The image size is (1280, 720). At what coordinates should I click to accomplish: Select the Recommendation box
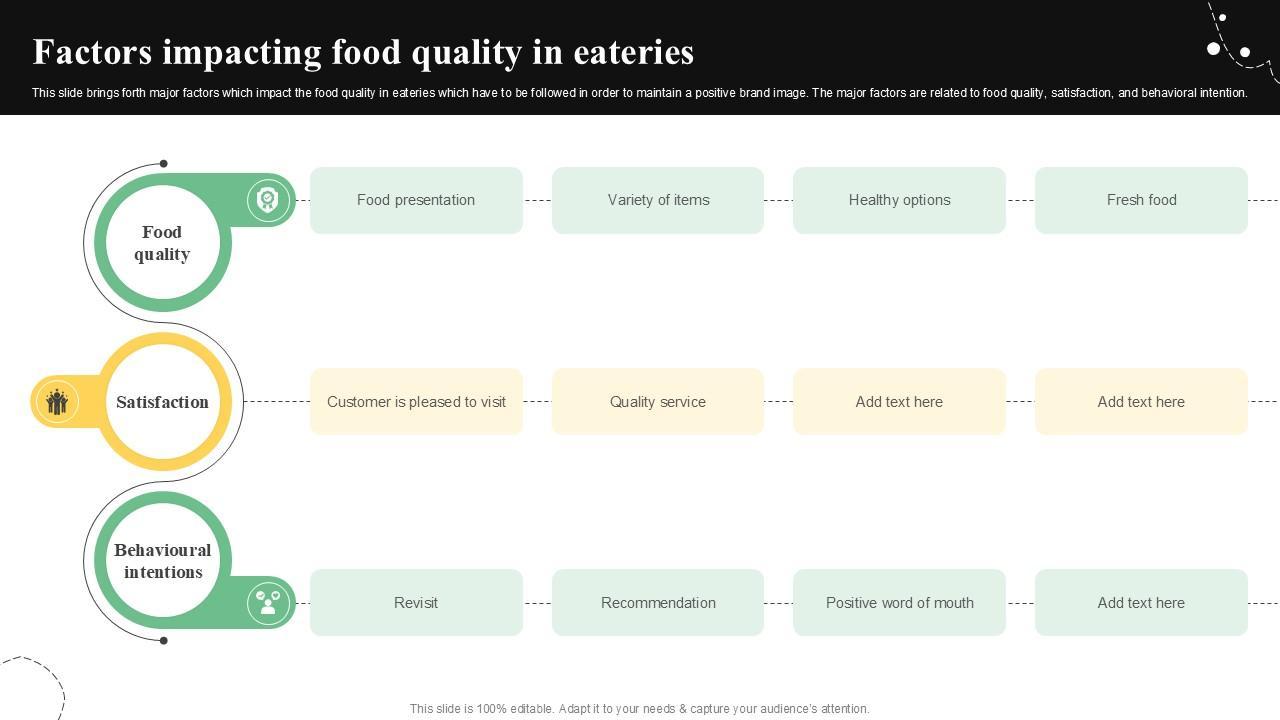[658, 603]
